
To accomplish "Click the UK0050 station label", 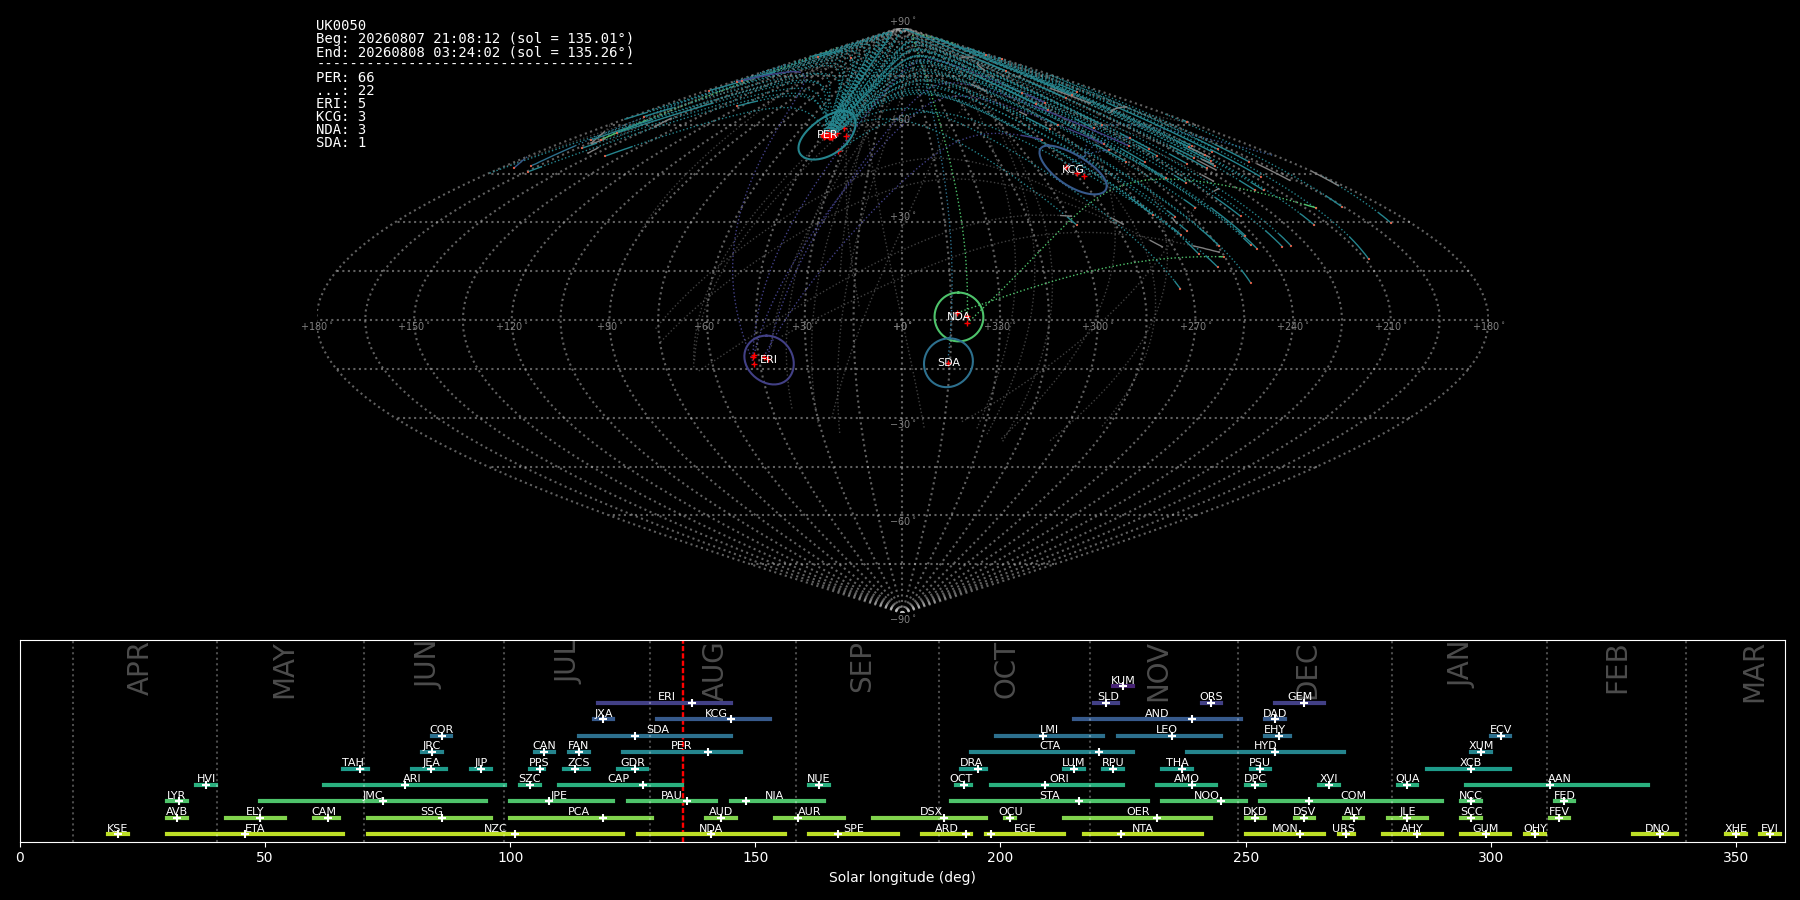I will (x=341, y=25).
